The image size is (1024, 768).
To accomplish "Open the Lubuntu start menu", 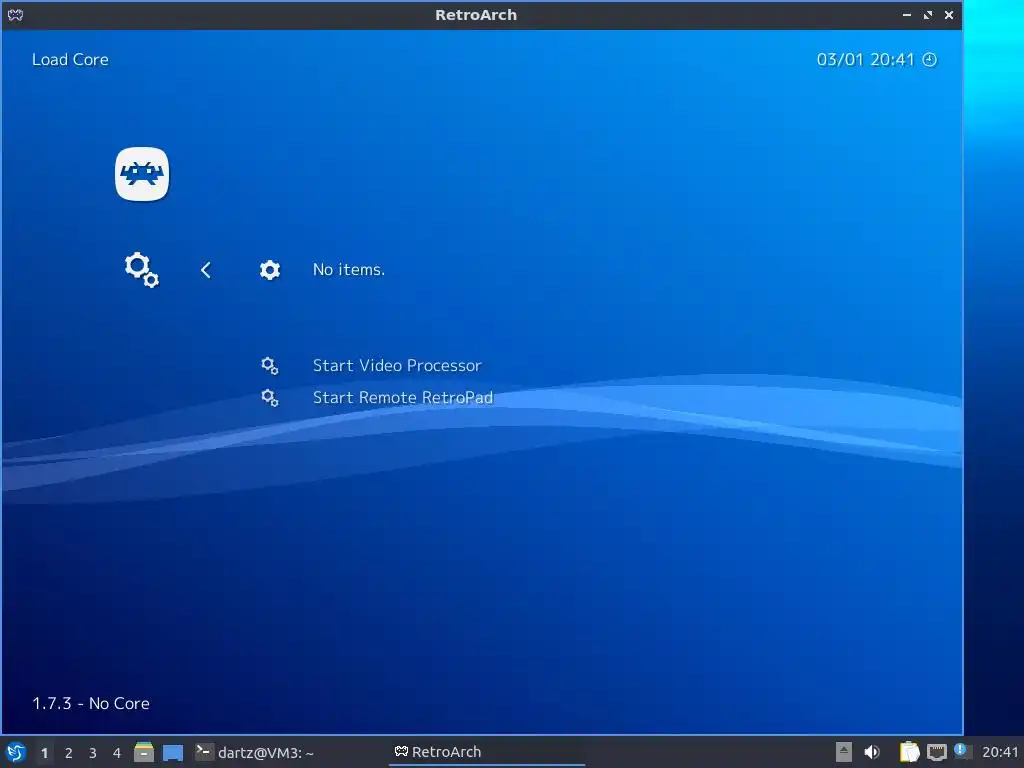I will [x=16, y=752].
